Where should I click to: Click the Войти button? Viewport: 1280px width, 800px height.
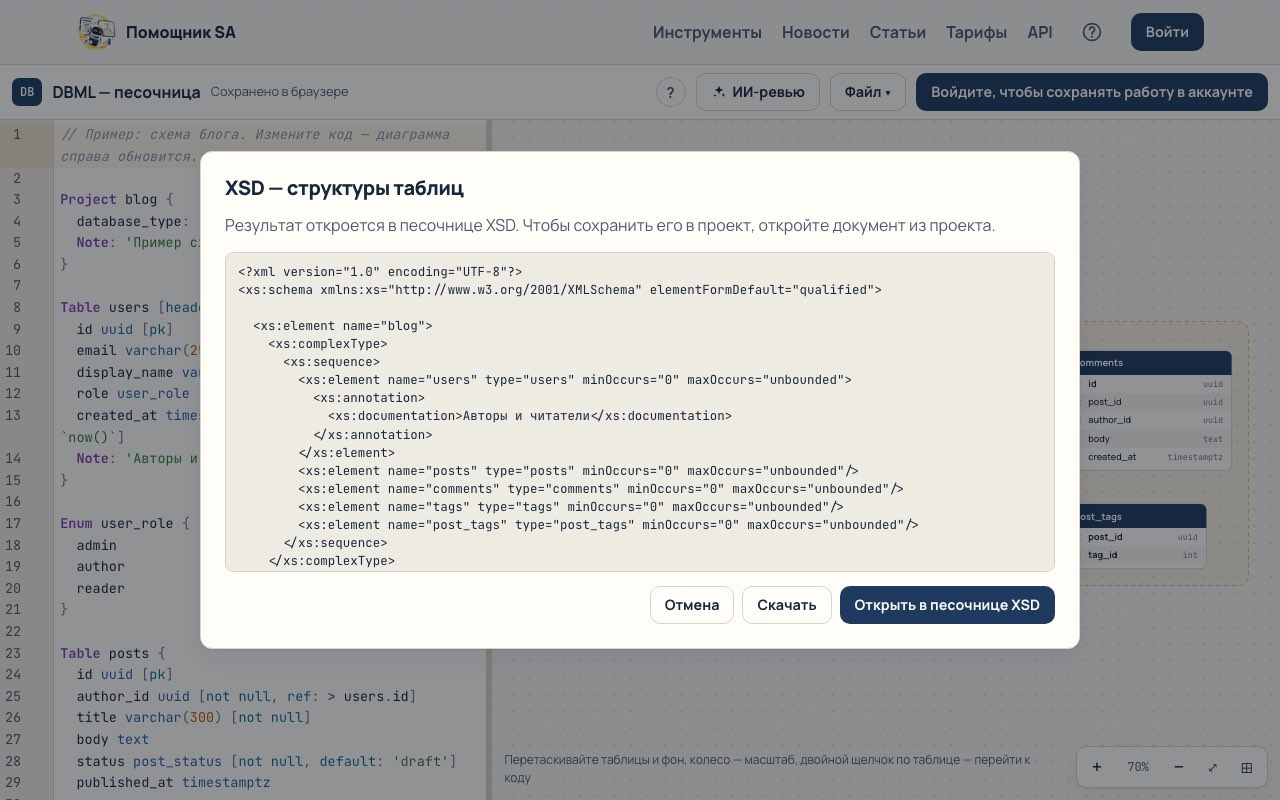click(x=1167, y=32)
